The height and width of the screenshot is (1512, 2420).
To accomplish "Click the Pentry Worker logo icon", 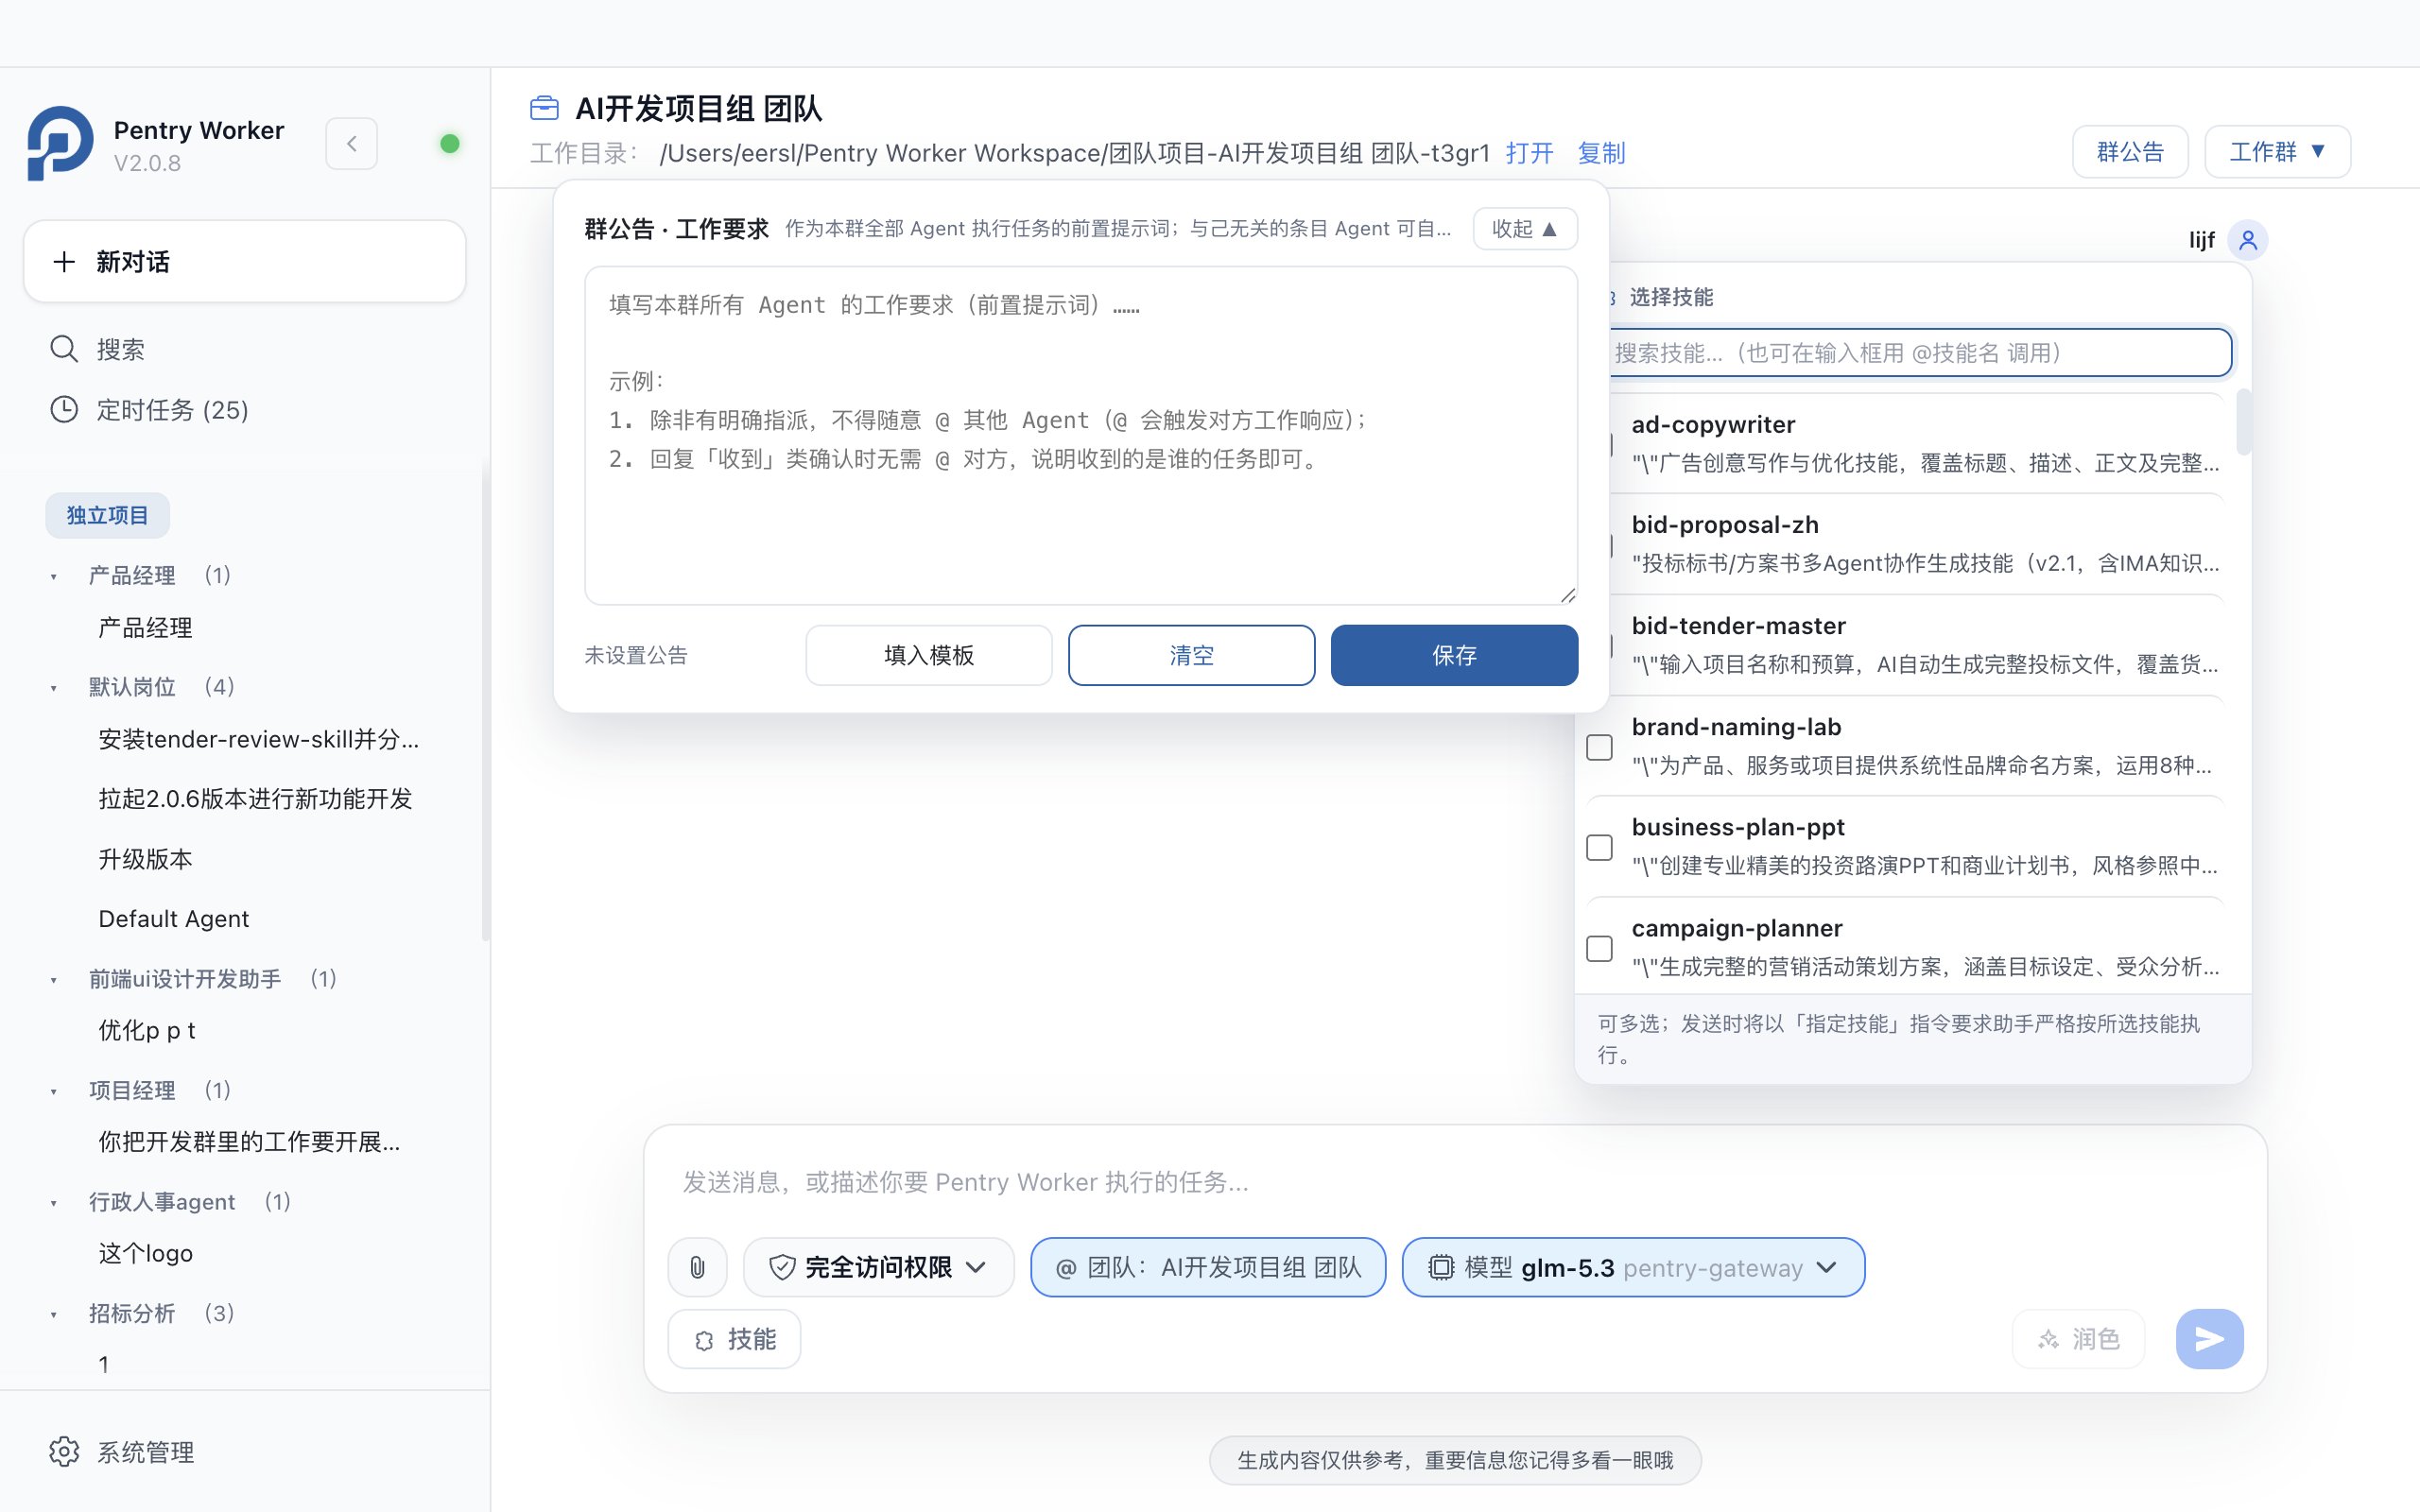I will [60, 144].
